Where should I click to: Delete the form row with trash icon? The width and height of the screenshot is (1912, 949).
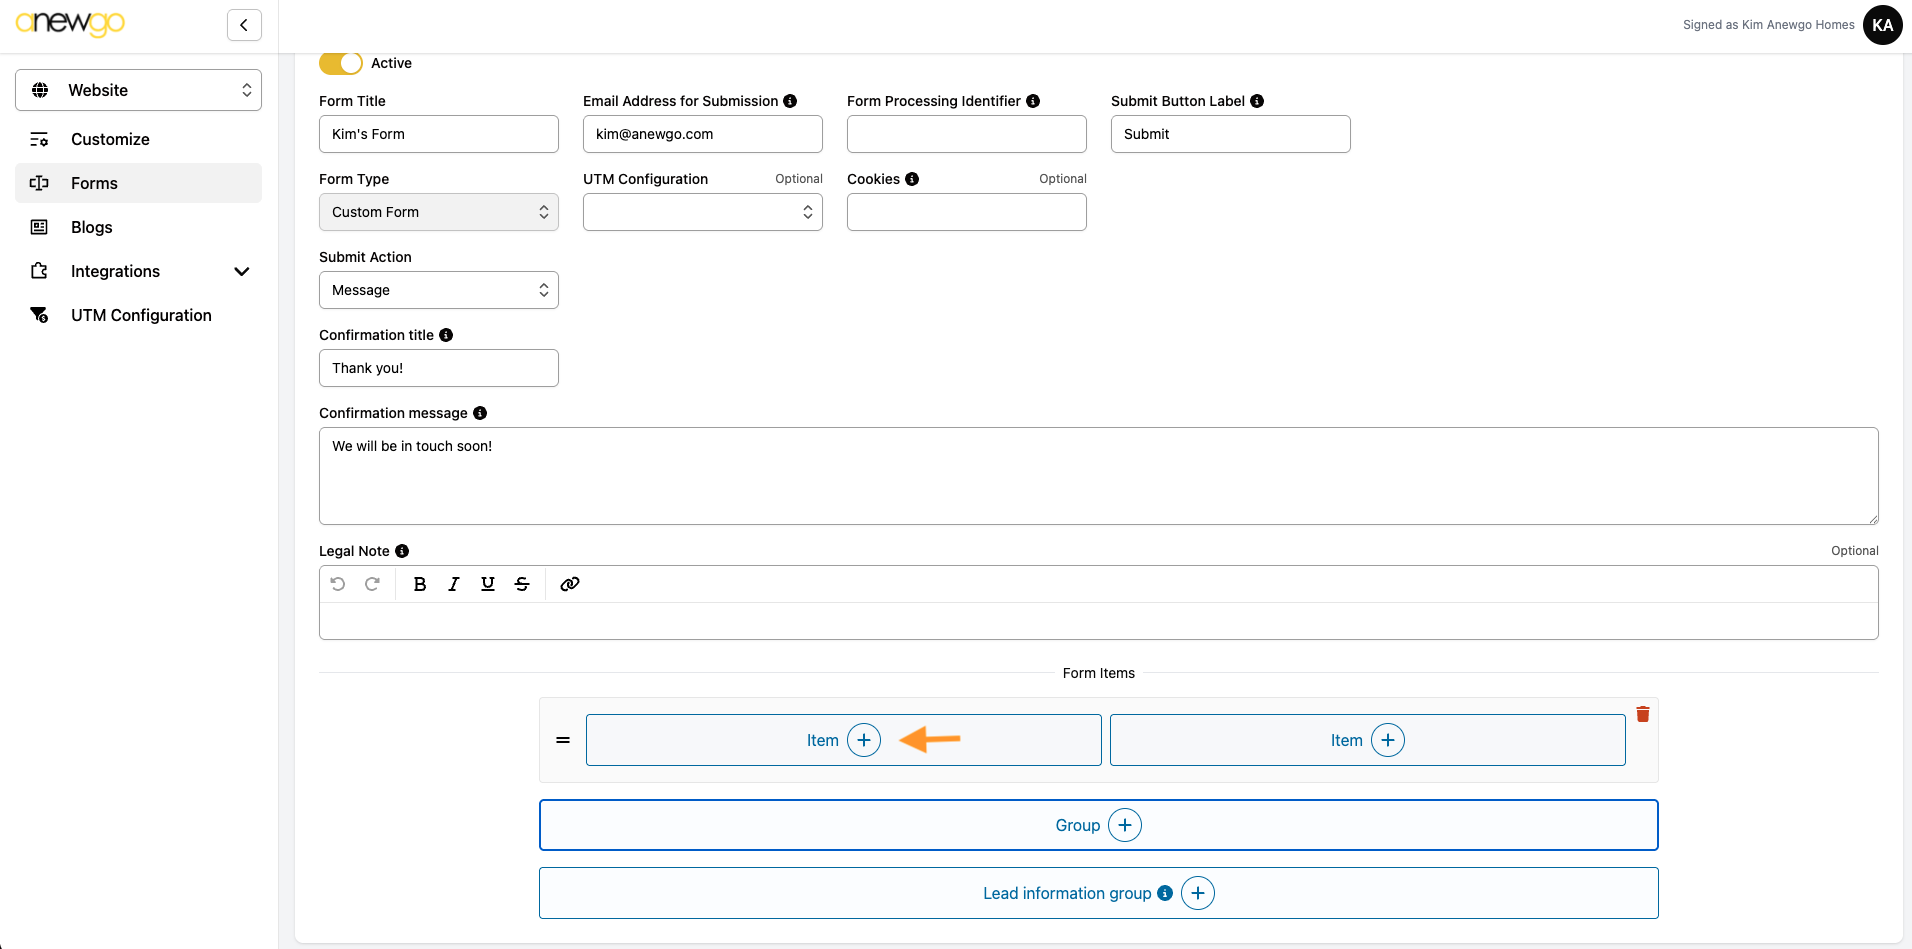tap(1642, 714)
